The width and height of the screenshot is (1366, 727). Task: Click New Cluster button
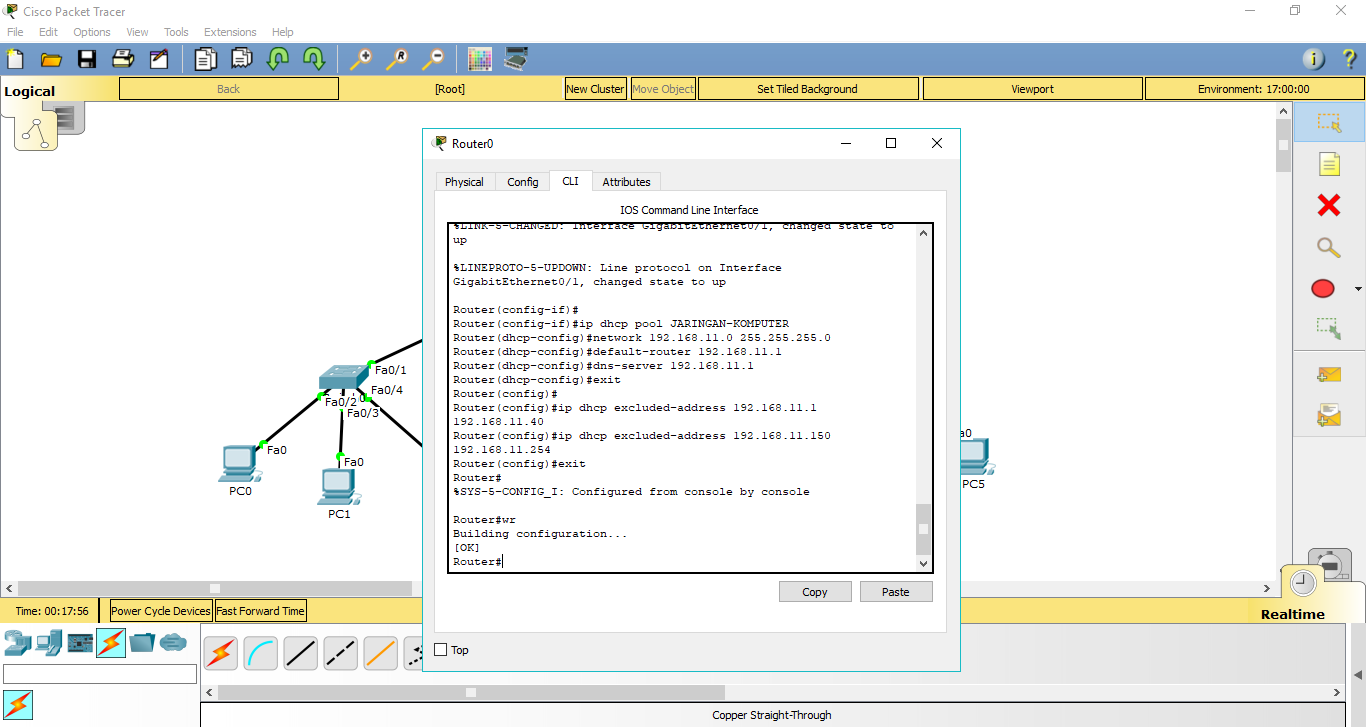[595, 89]
